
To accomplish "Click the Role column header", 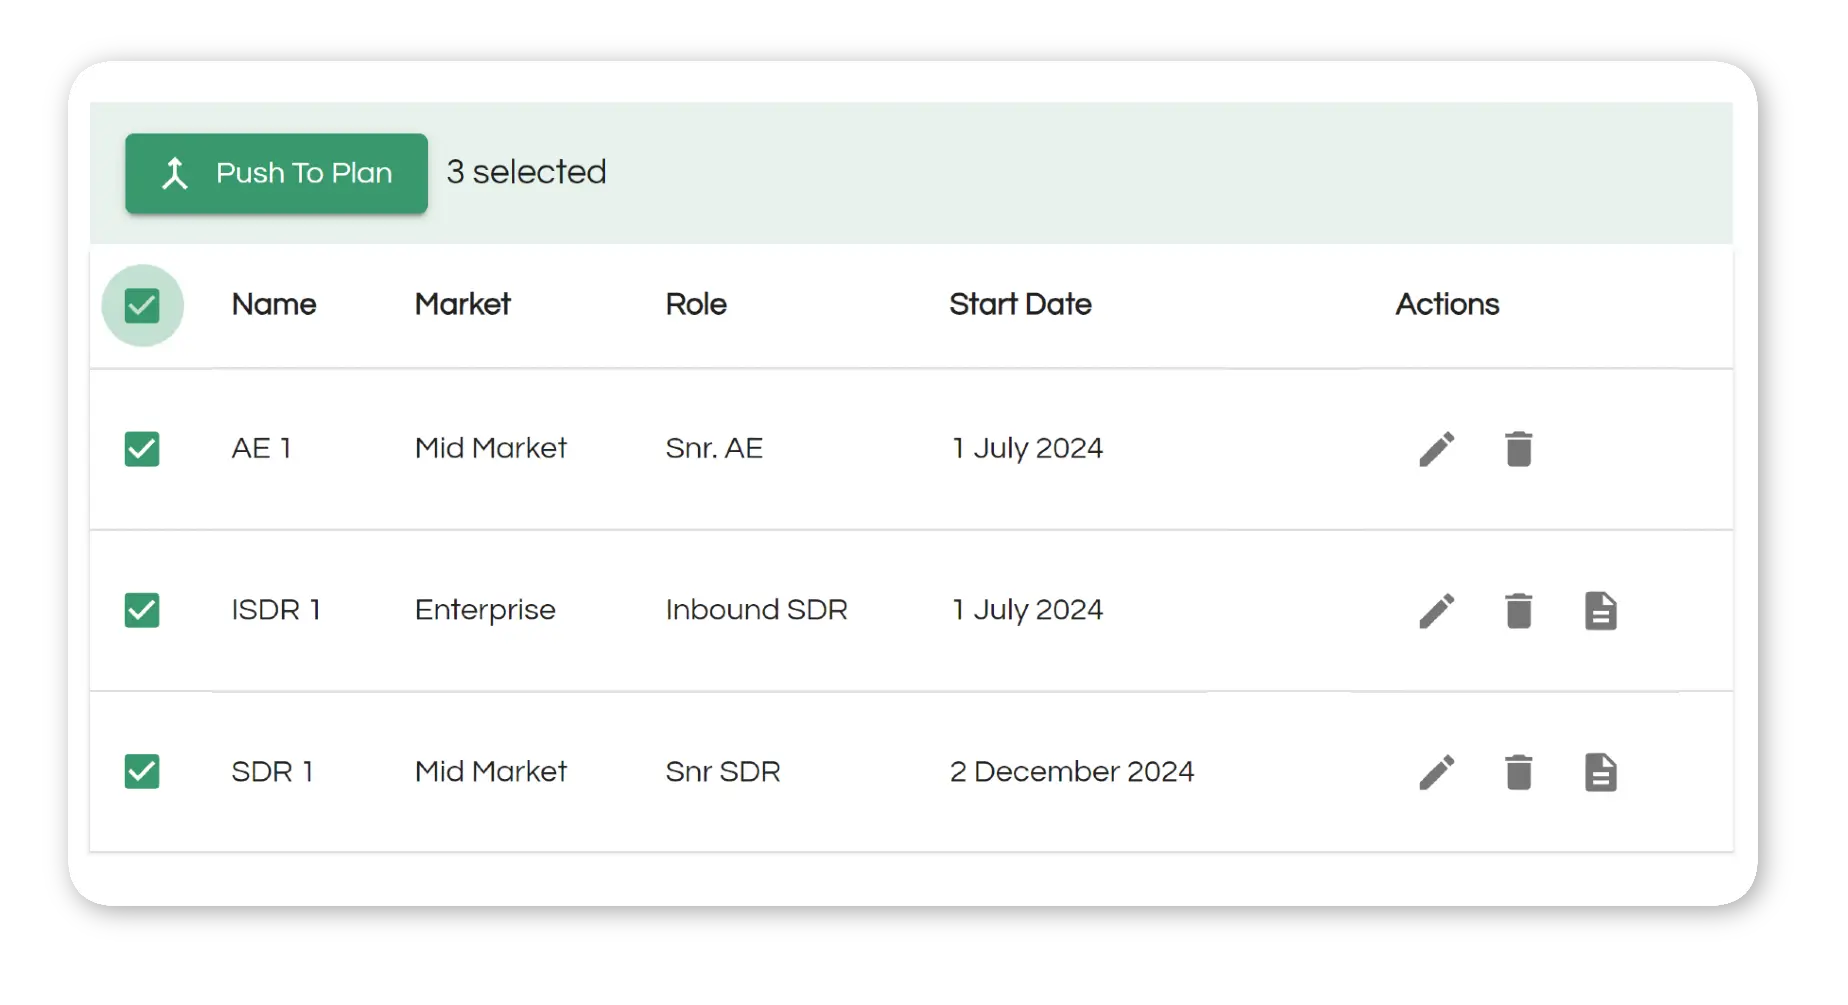I will tap(696, 305).
